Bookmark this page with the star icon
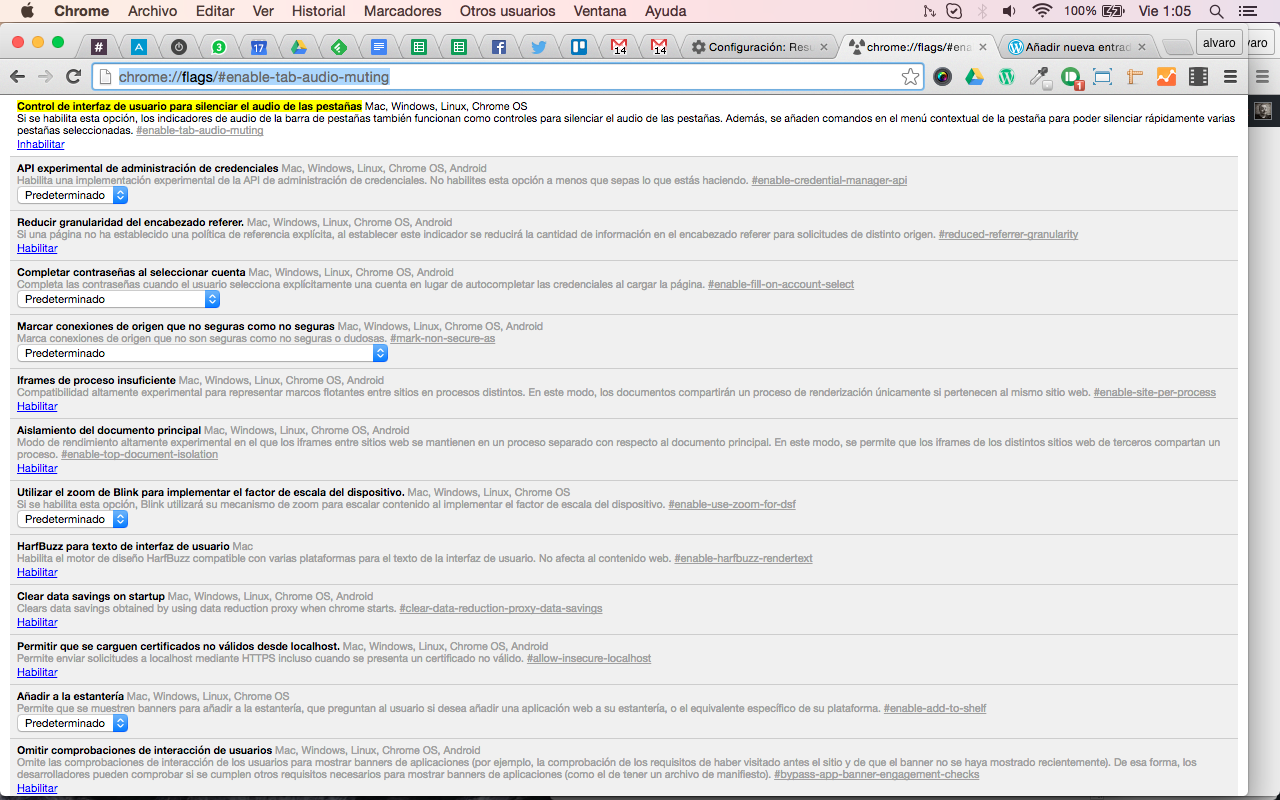Viewport: 1280px width, 800px height. [910, 77]
